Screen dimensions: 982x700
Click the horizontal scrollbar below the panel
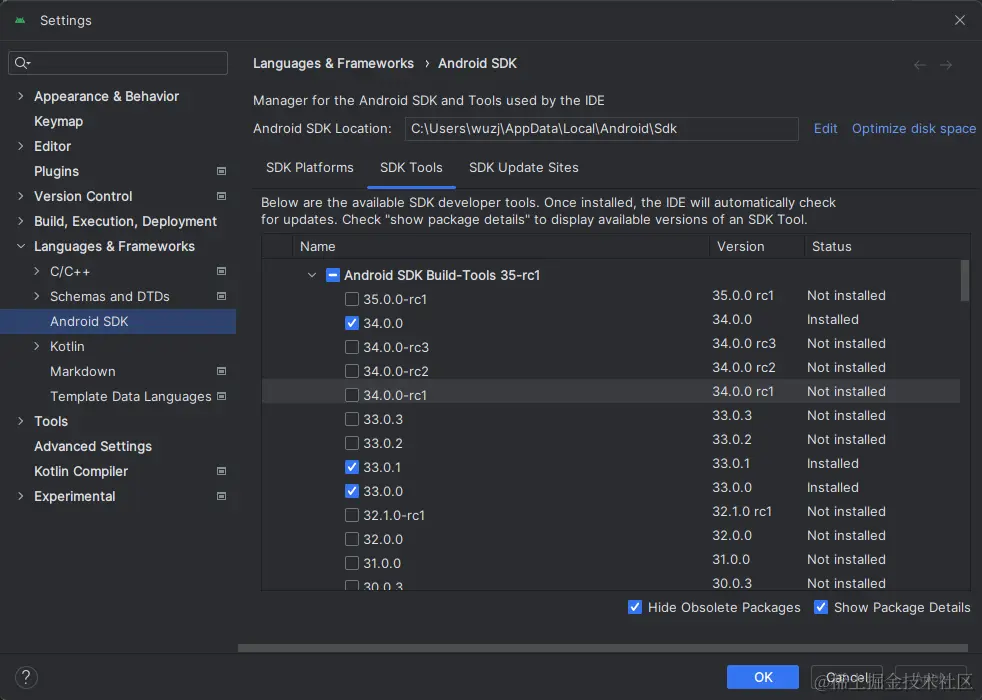coord(603,648)
